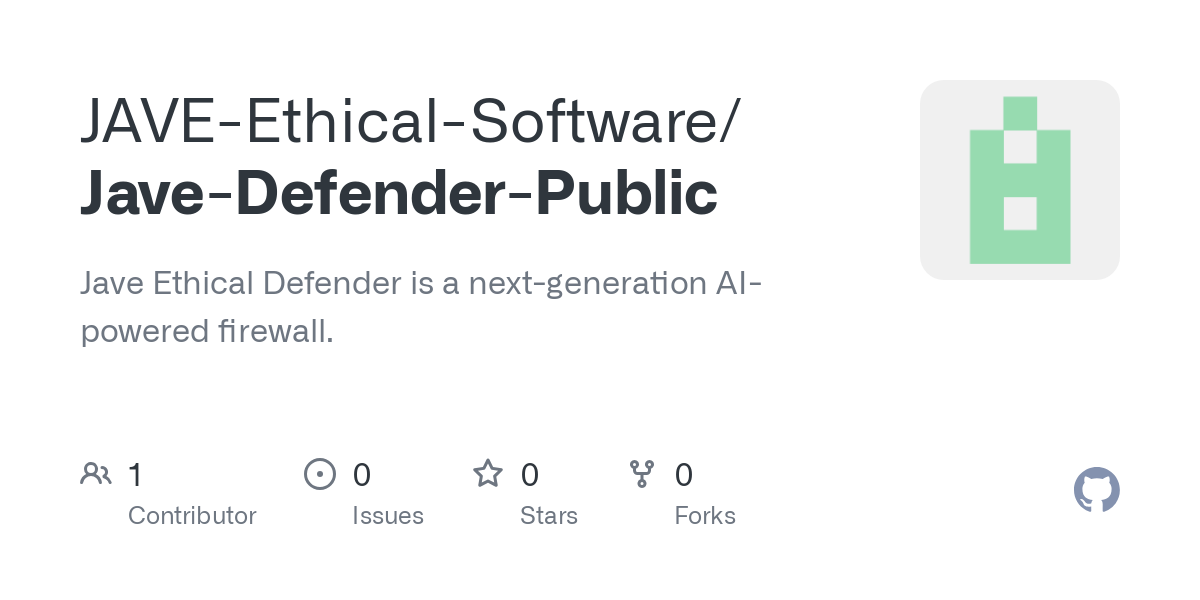Click the issues count 0
1200x600 pixels.
[362, 474]
